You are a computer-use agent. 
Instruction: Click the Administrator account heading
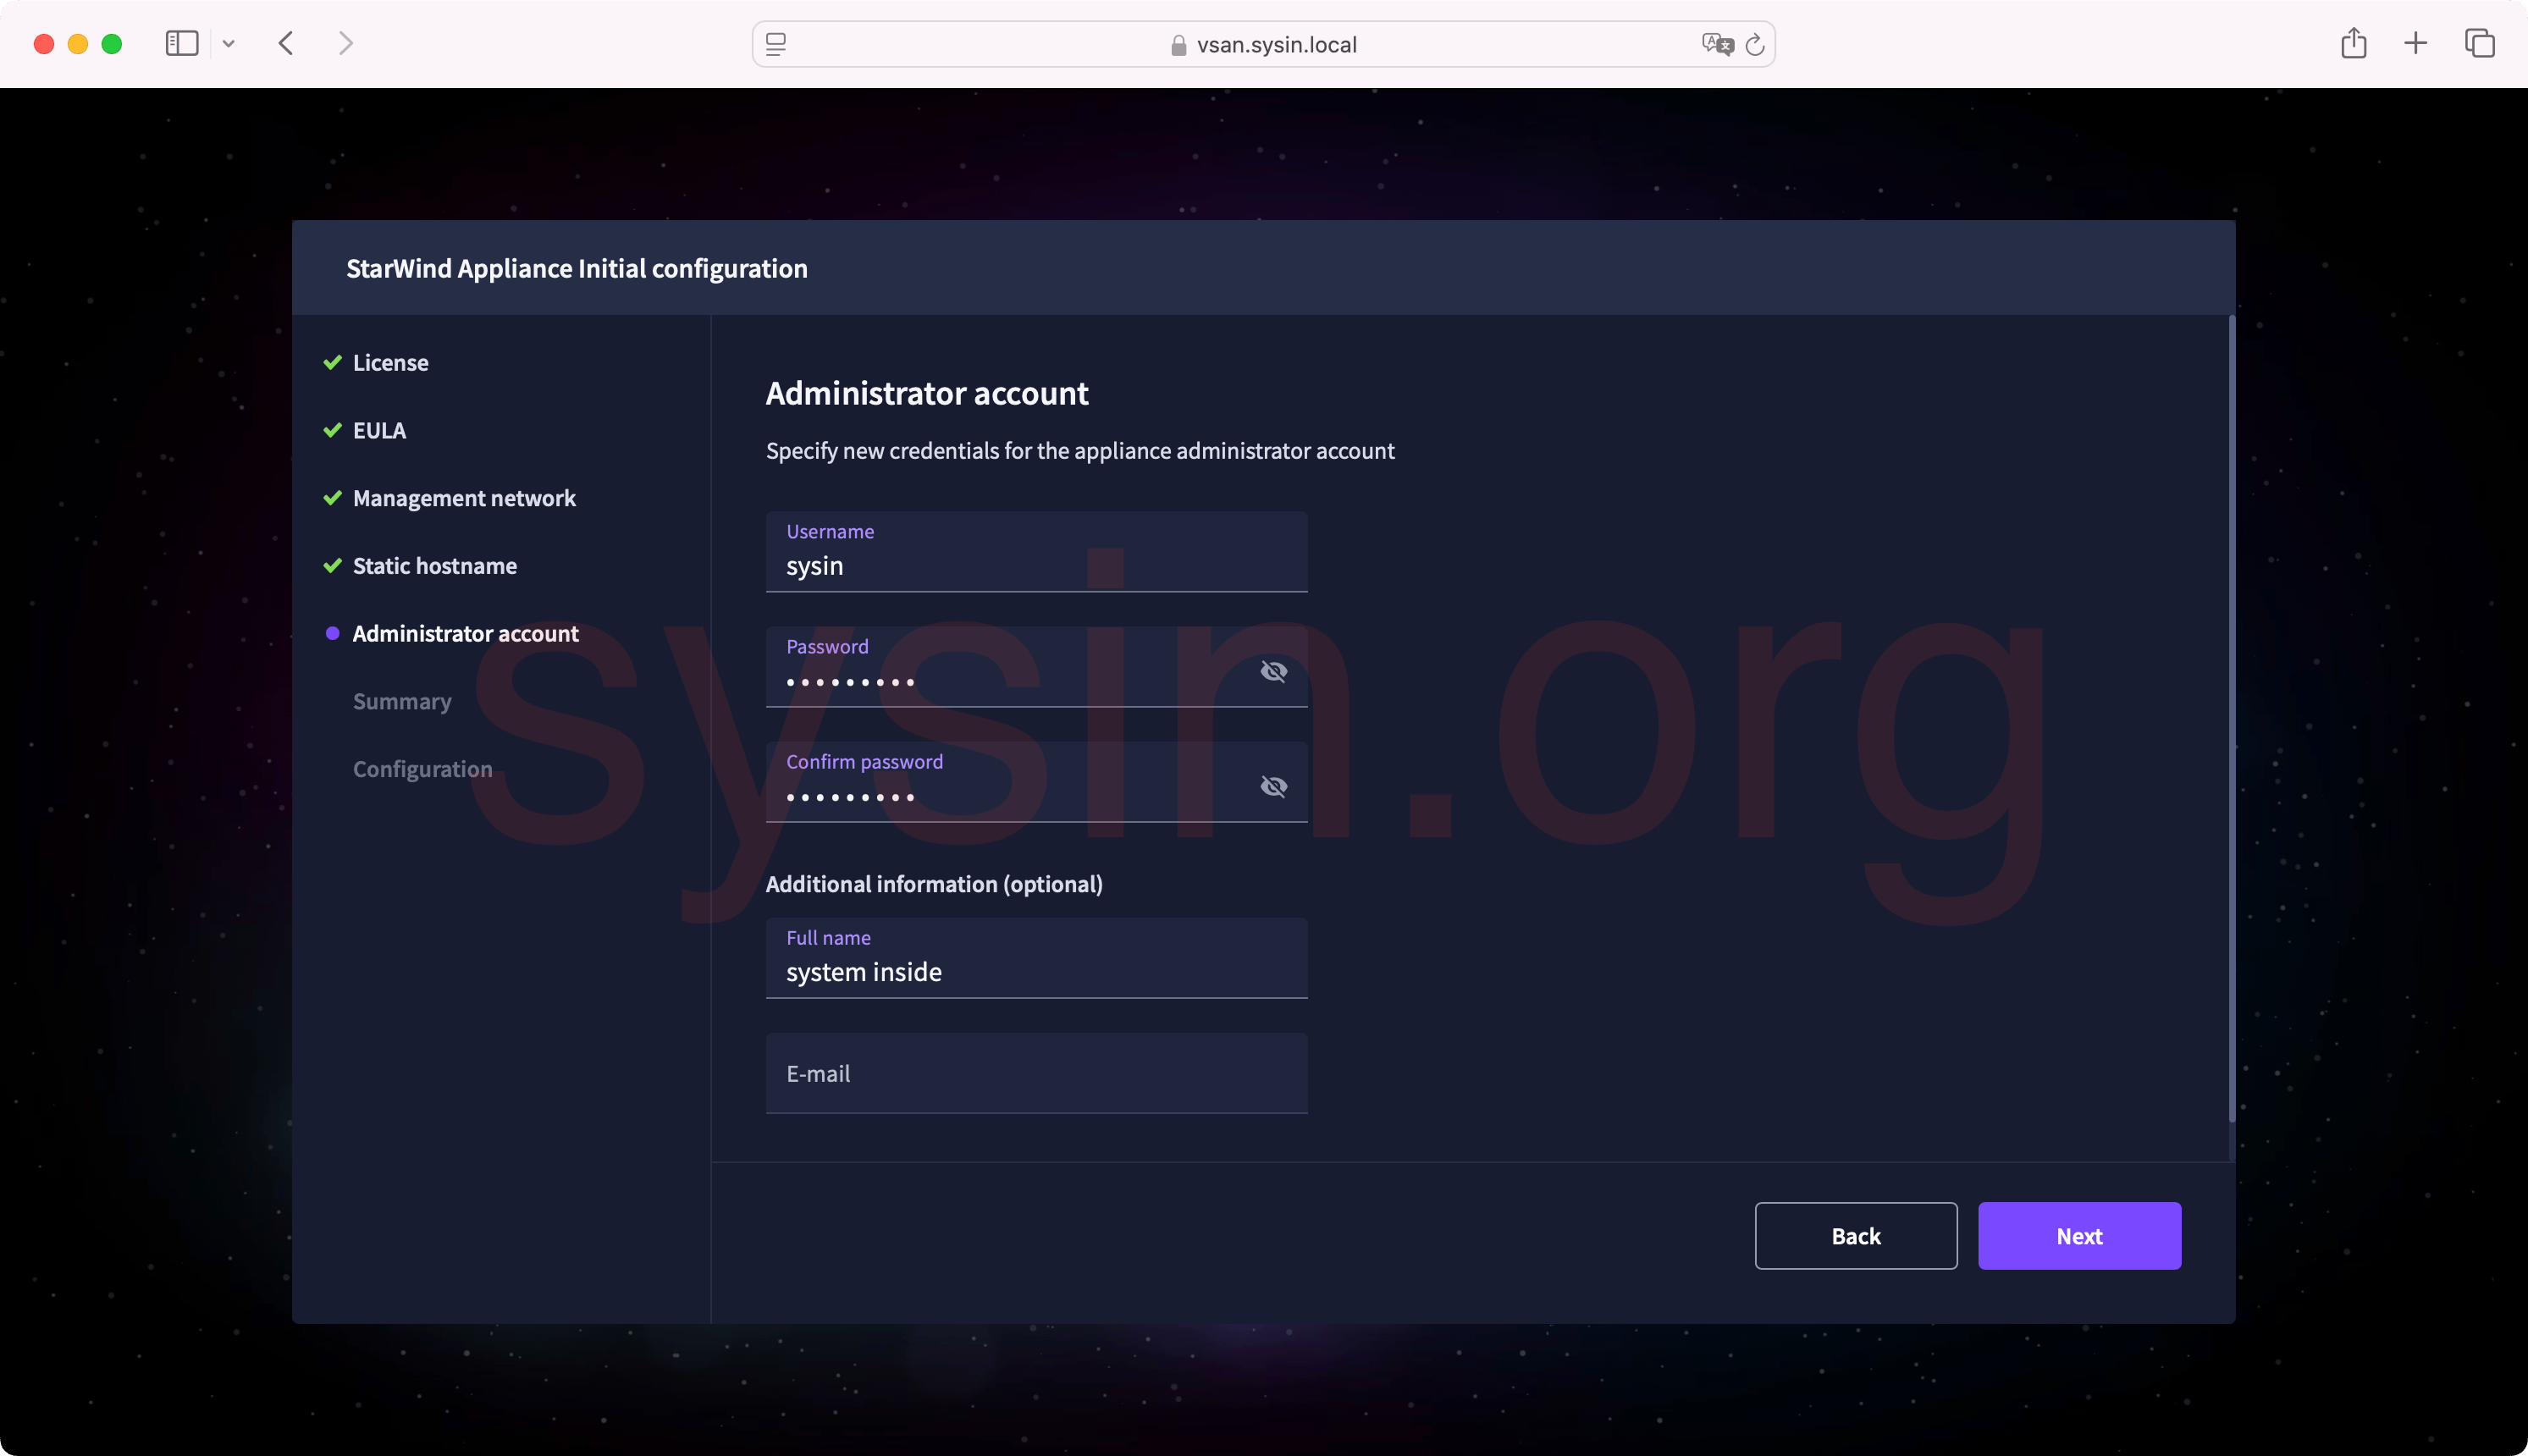click(x=927, y=393)
